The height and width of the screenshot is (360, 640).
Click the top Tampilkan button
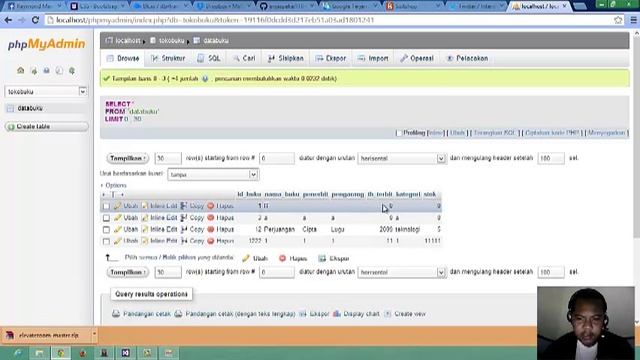[x=127, y=158]
